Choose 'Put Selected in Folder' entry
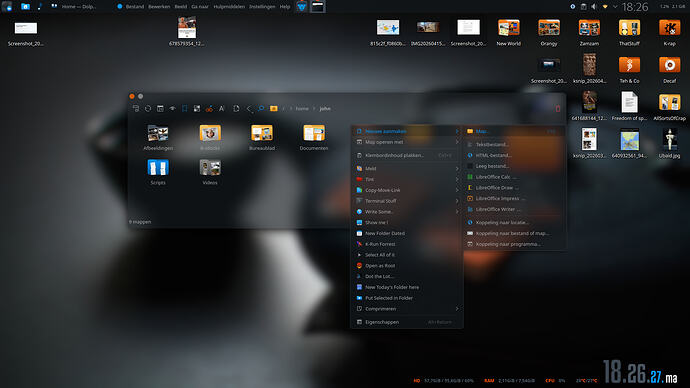Screen dimensions: 690x388 pyautogui.click(x=407, y=298)
